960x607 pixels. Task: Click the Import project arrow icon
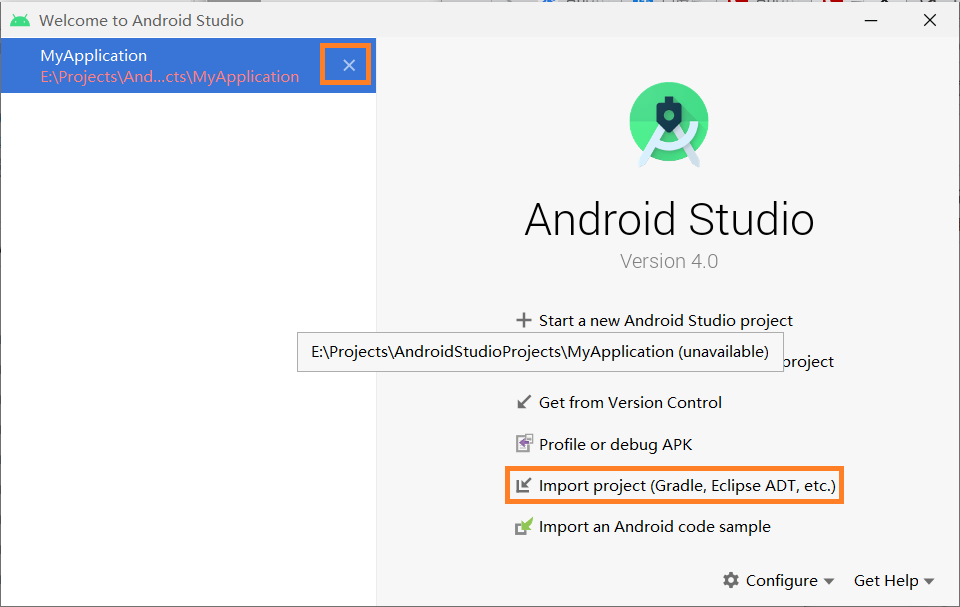pyautogui.click(x=523, y=485)
